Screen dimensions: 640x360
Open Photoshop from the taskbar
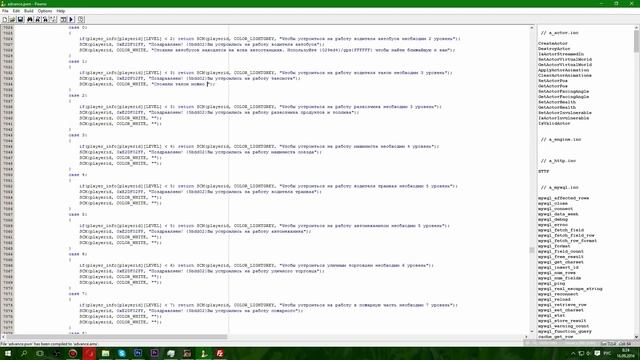coord(138,353)
